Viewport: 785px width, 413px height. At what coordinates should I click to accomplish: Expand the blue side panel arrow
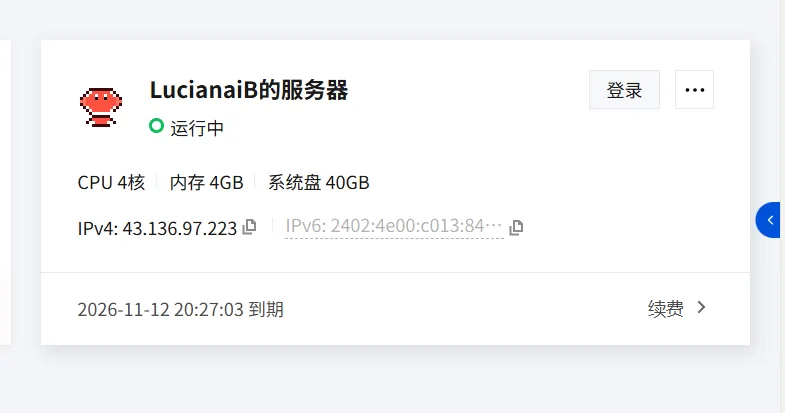pos(769,220)
